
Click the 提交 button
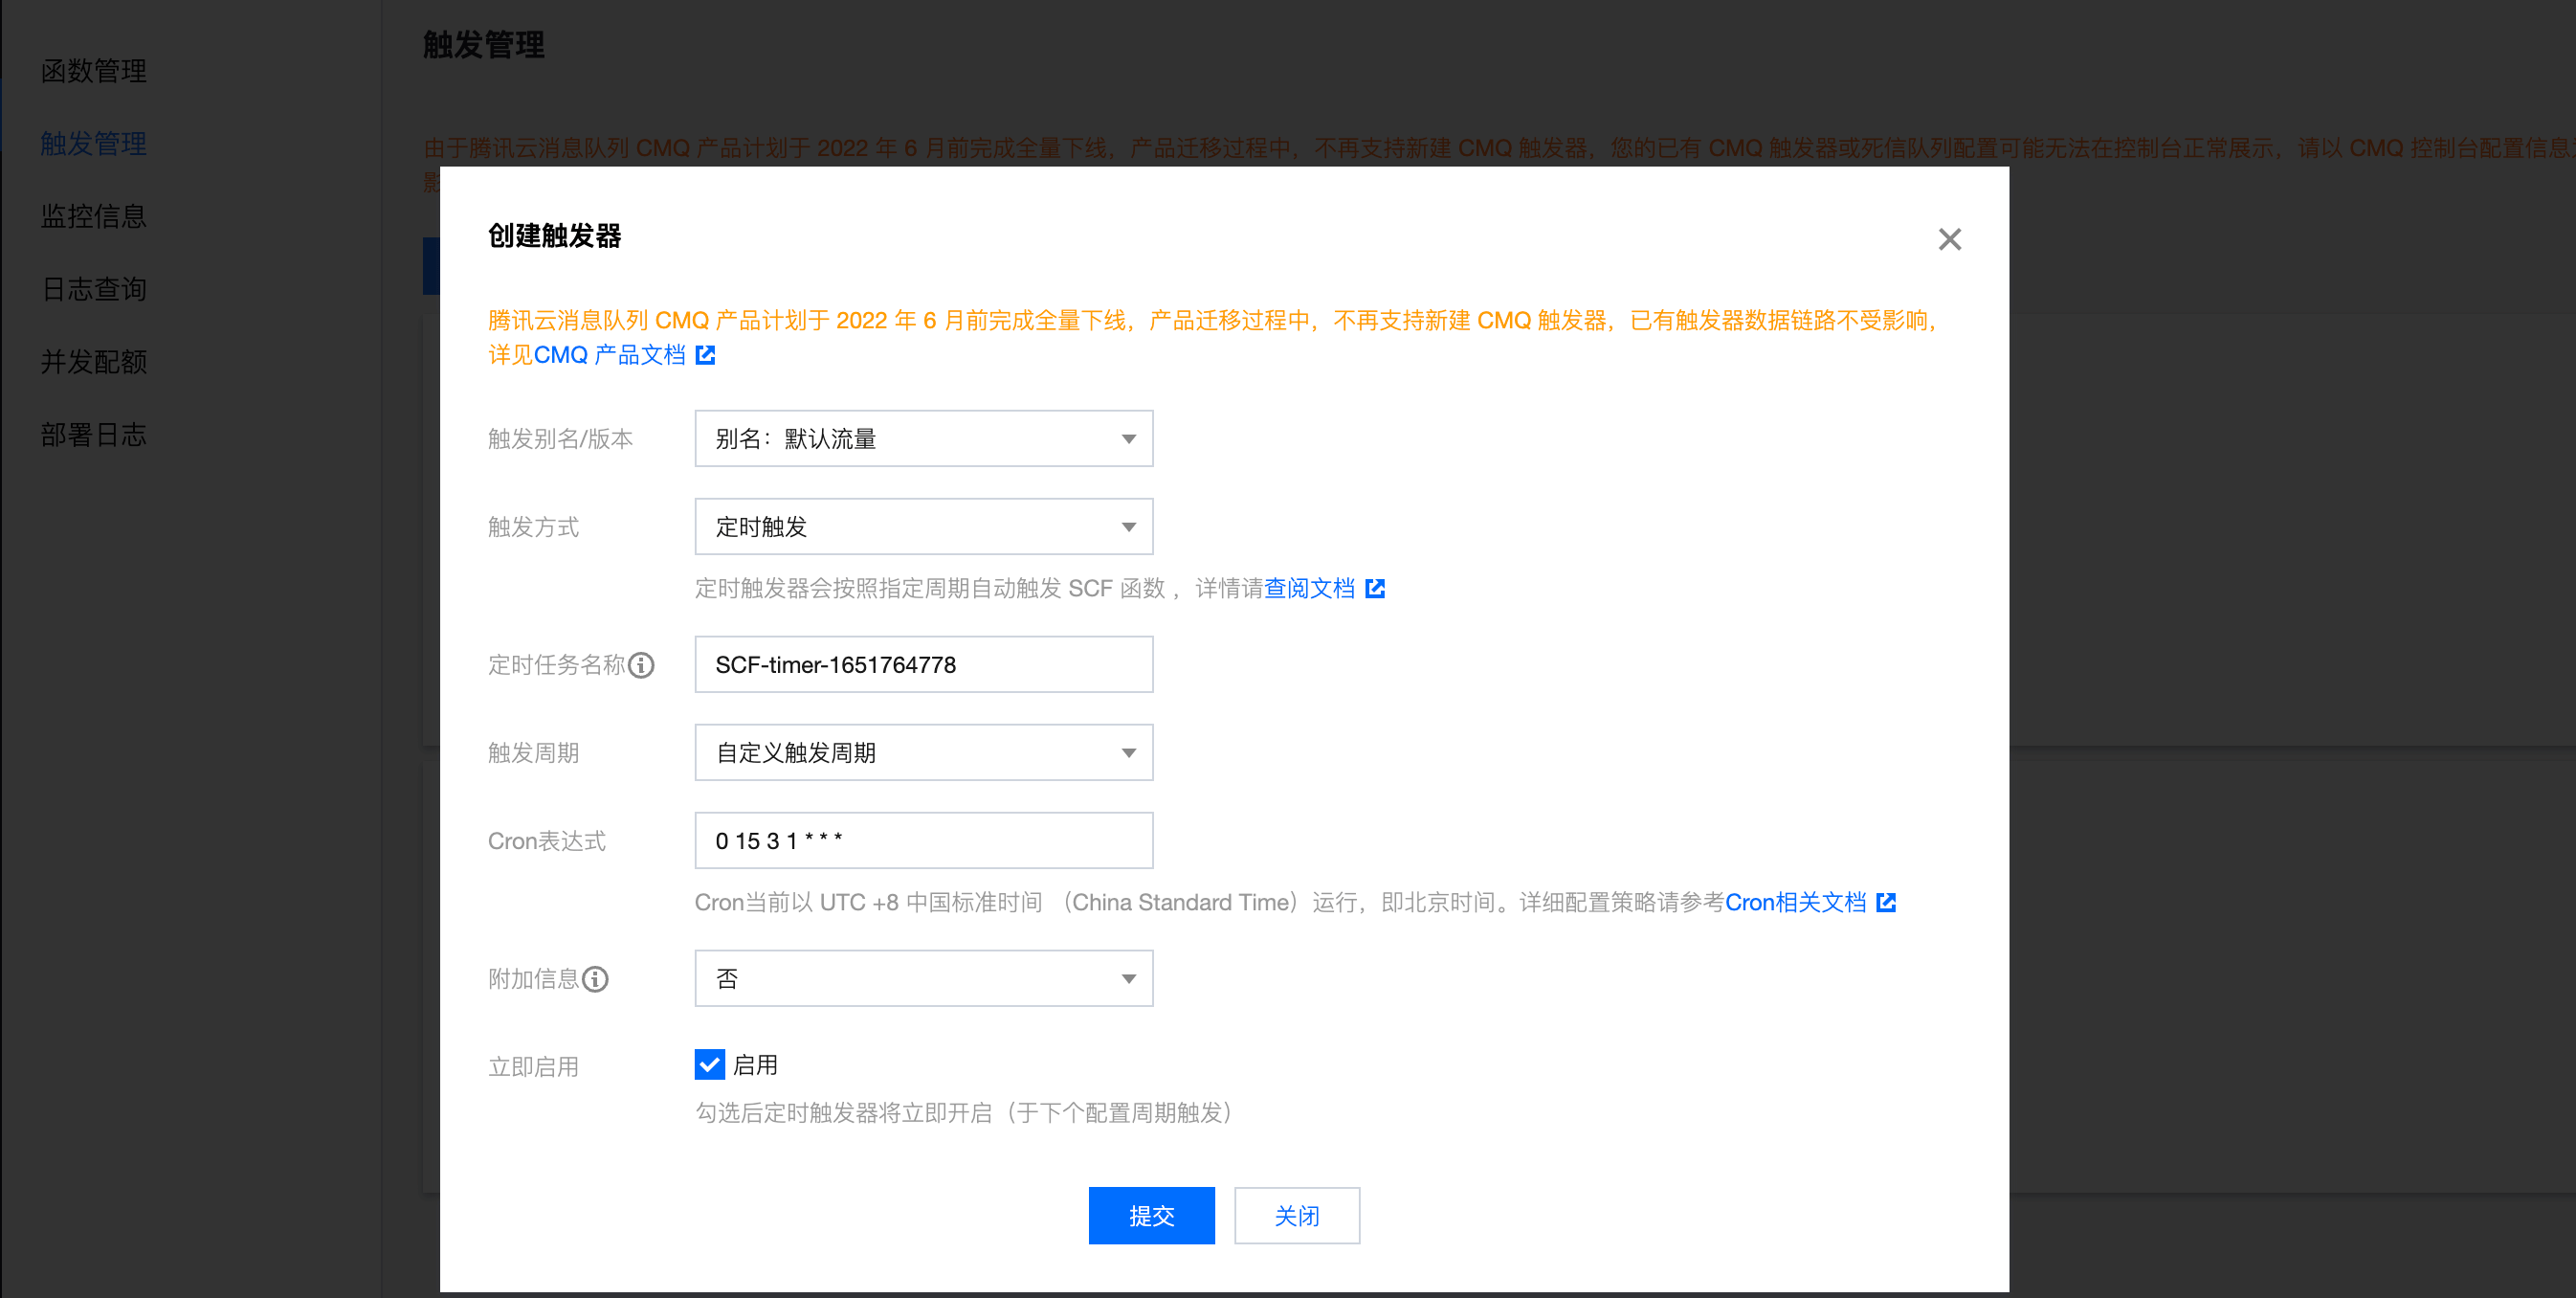(x=1151, y=1216)
